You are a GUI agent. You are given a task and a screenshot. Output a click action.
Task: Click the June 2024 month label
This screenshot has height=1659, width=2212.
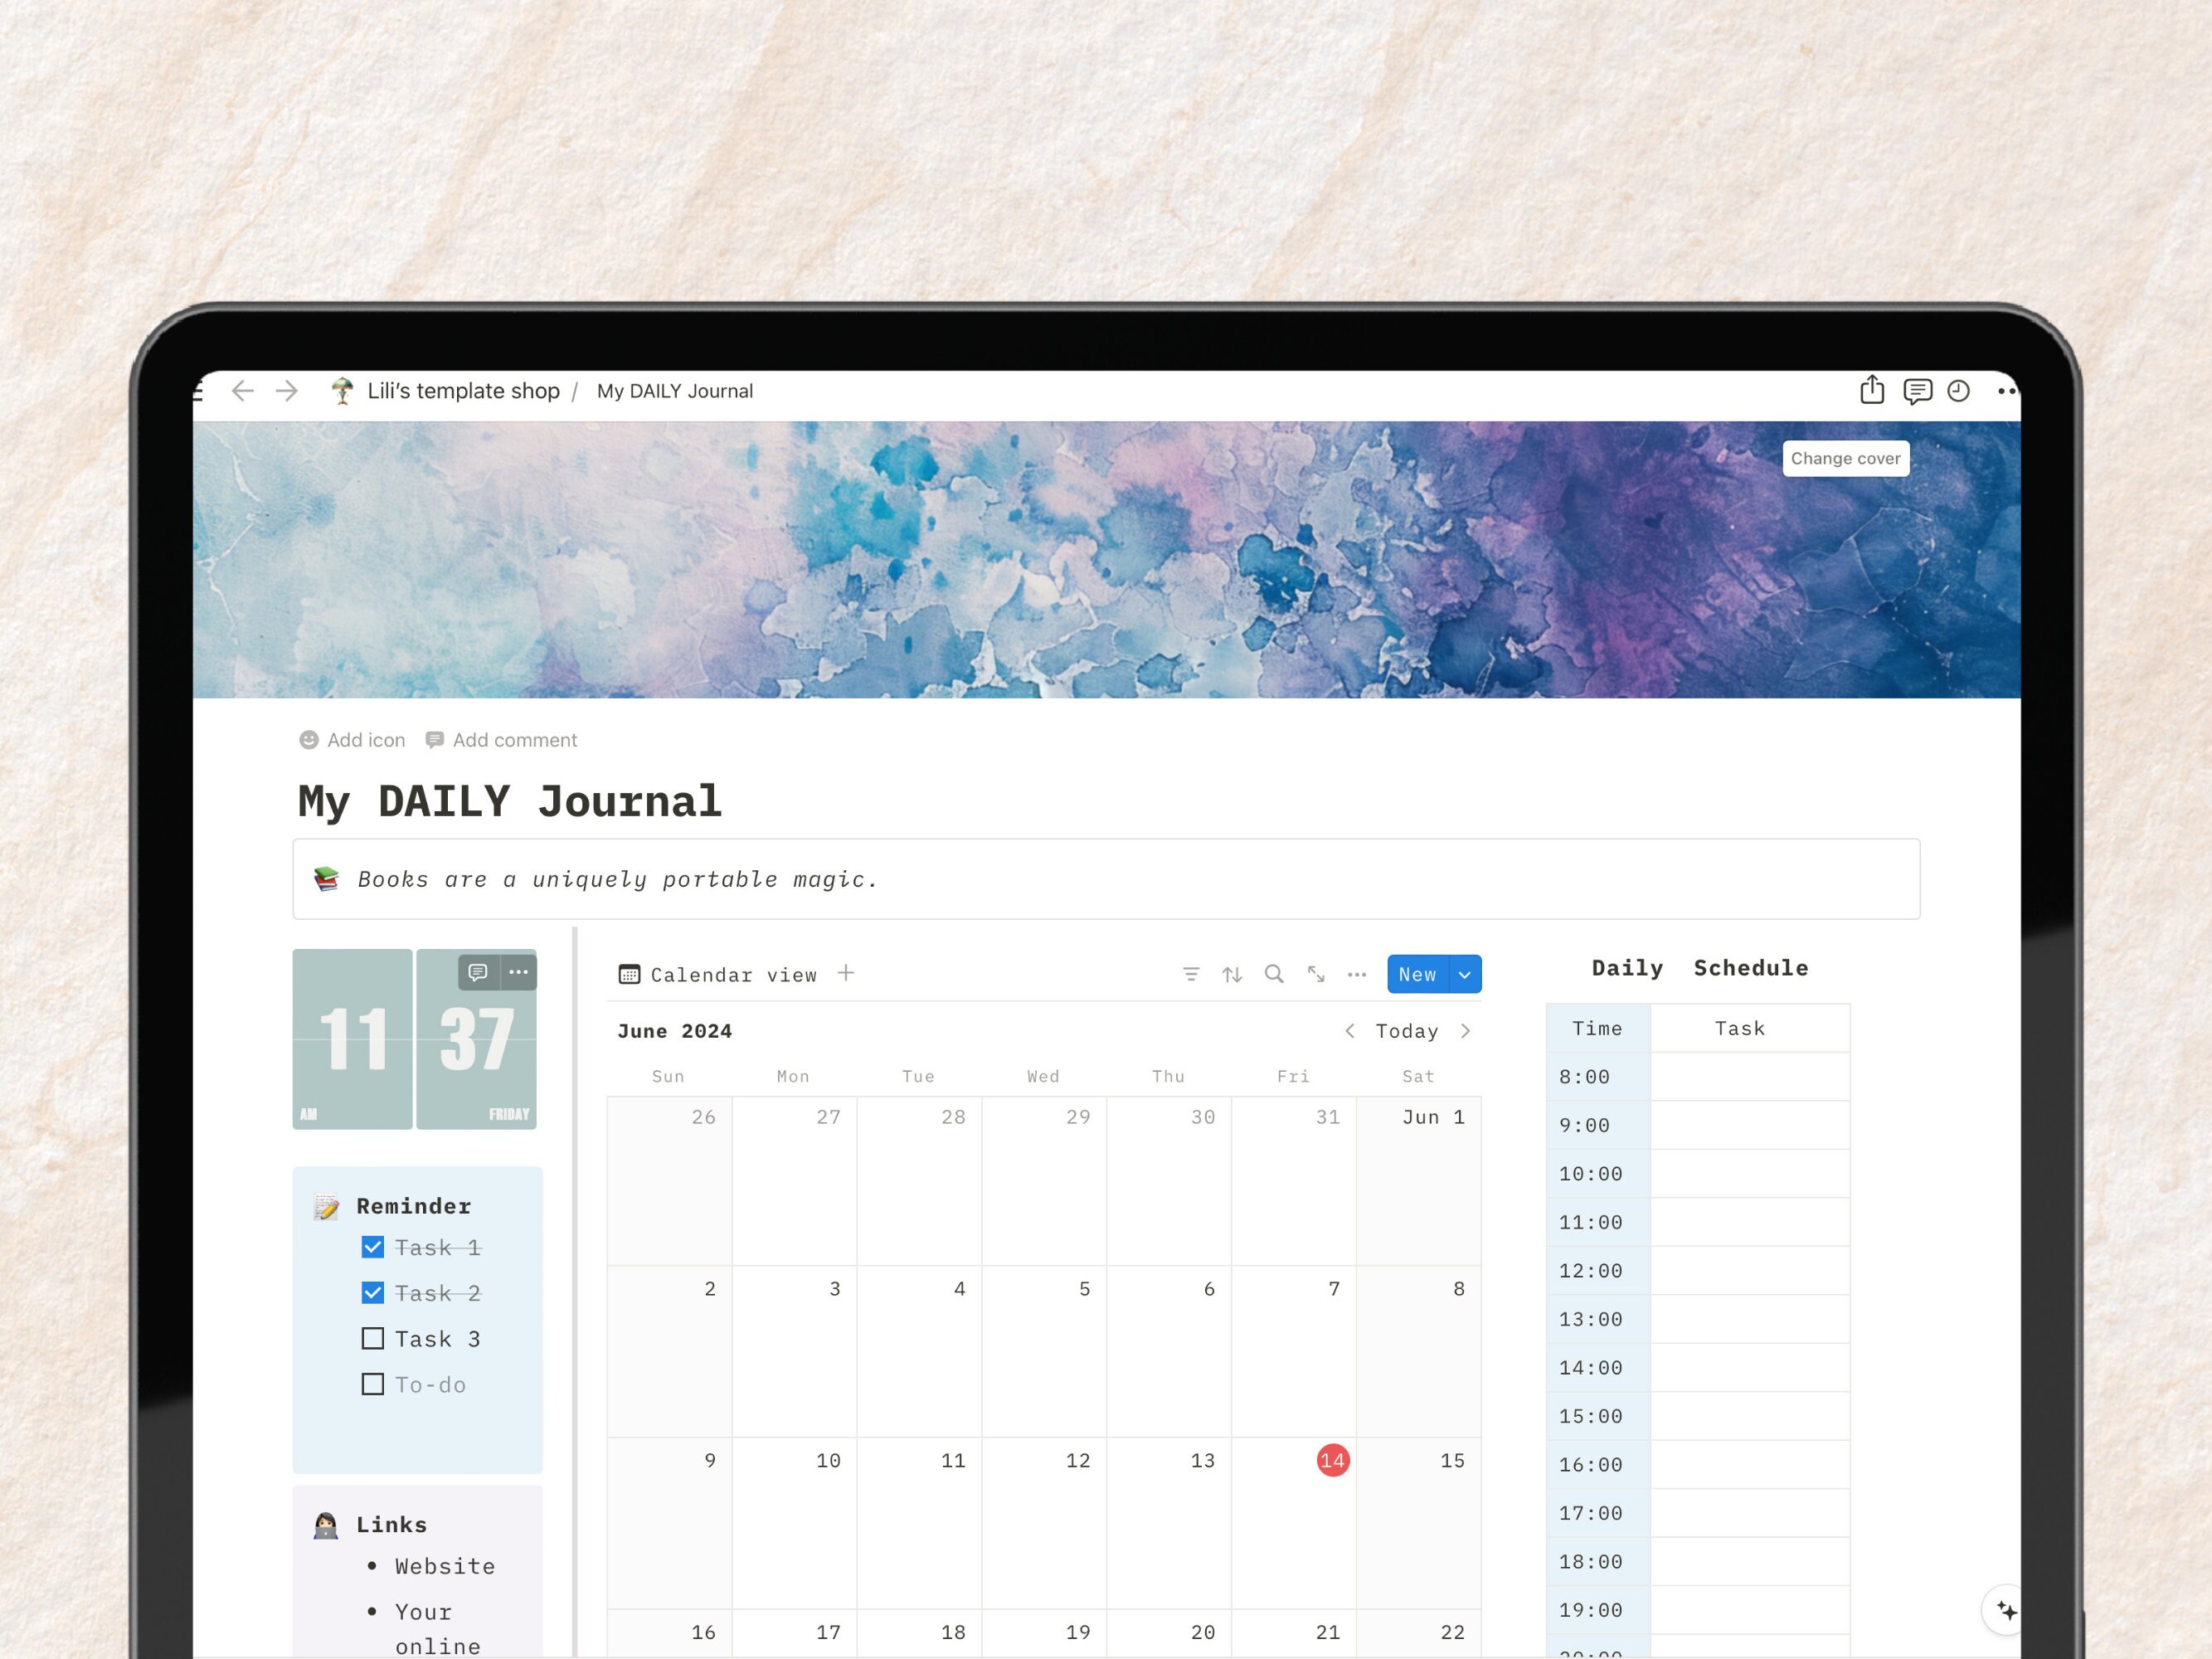click(675, 1031)
